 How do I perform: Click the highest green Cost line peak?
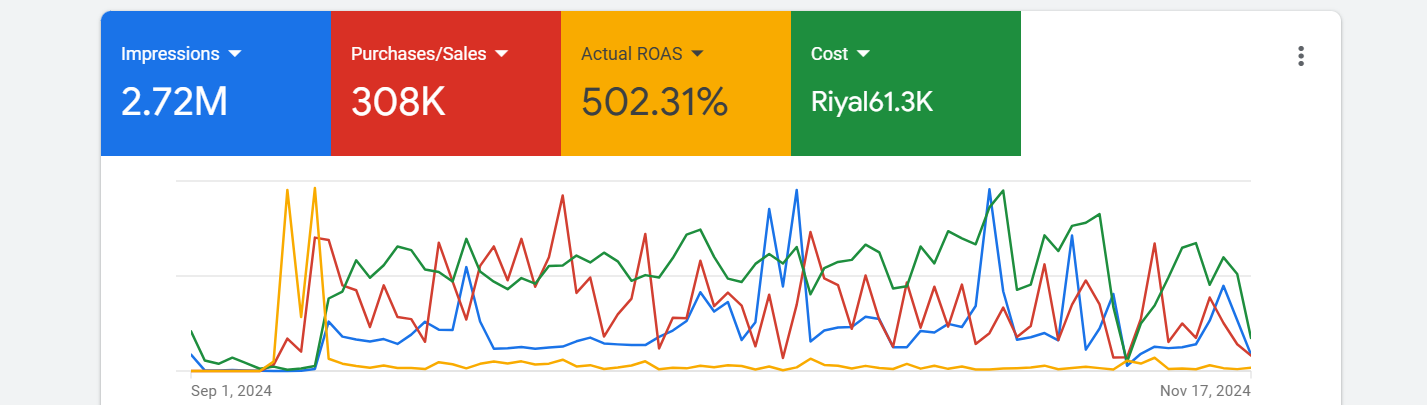coord(1003,191)
